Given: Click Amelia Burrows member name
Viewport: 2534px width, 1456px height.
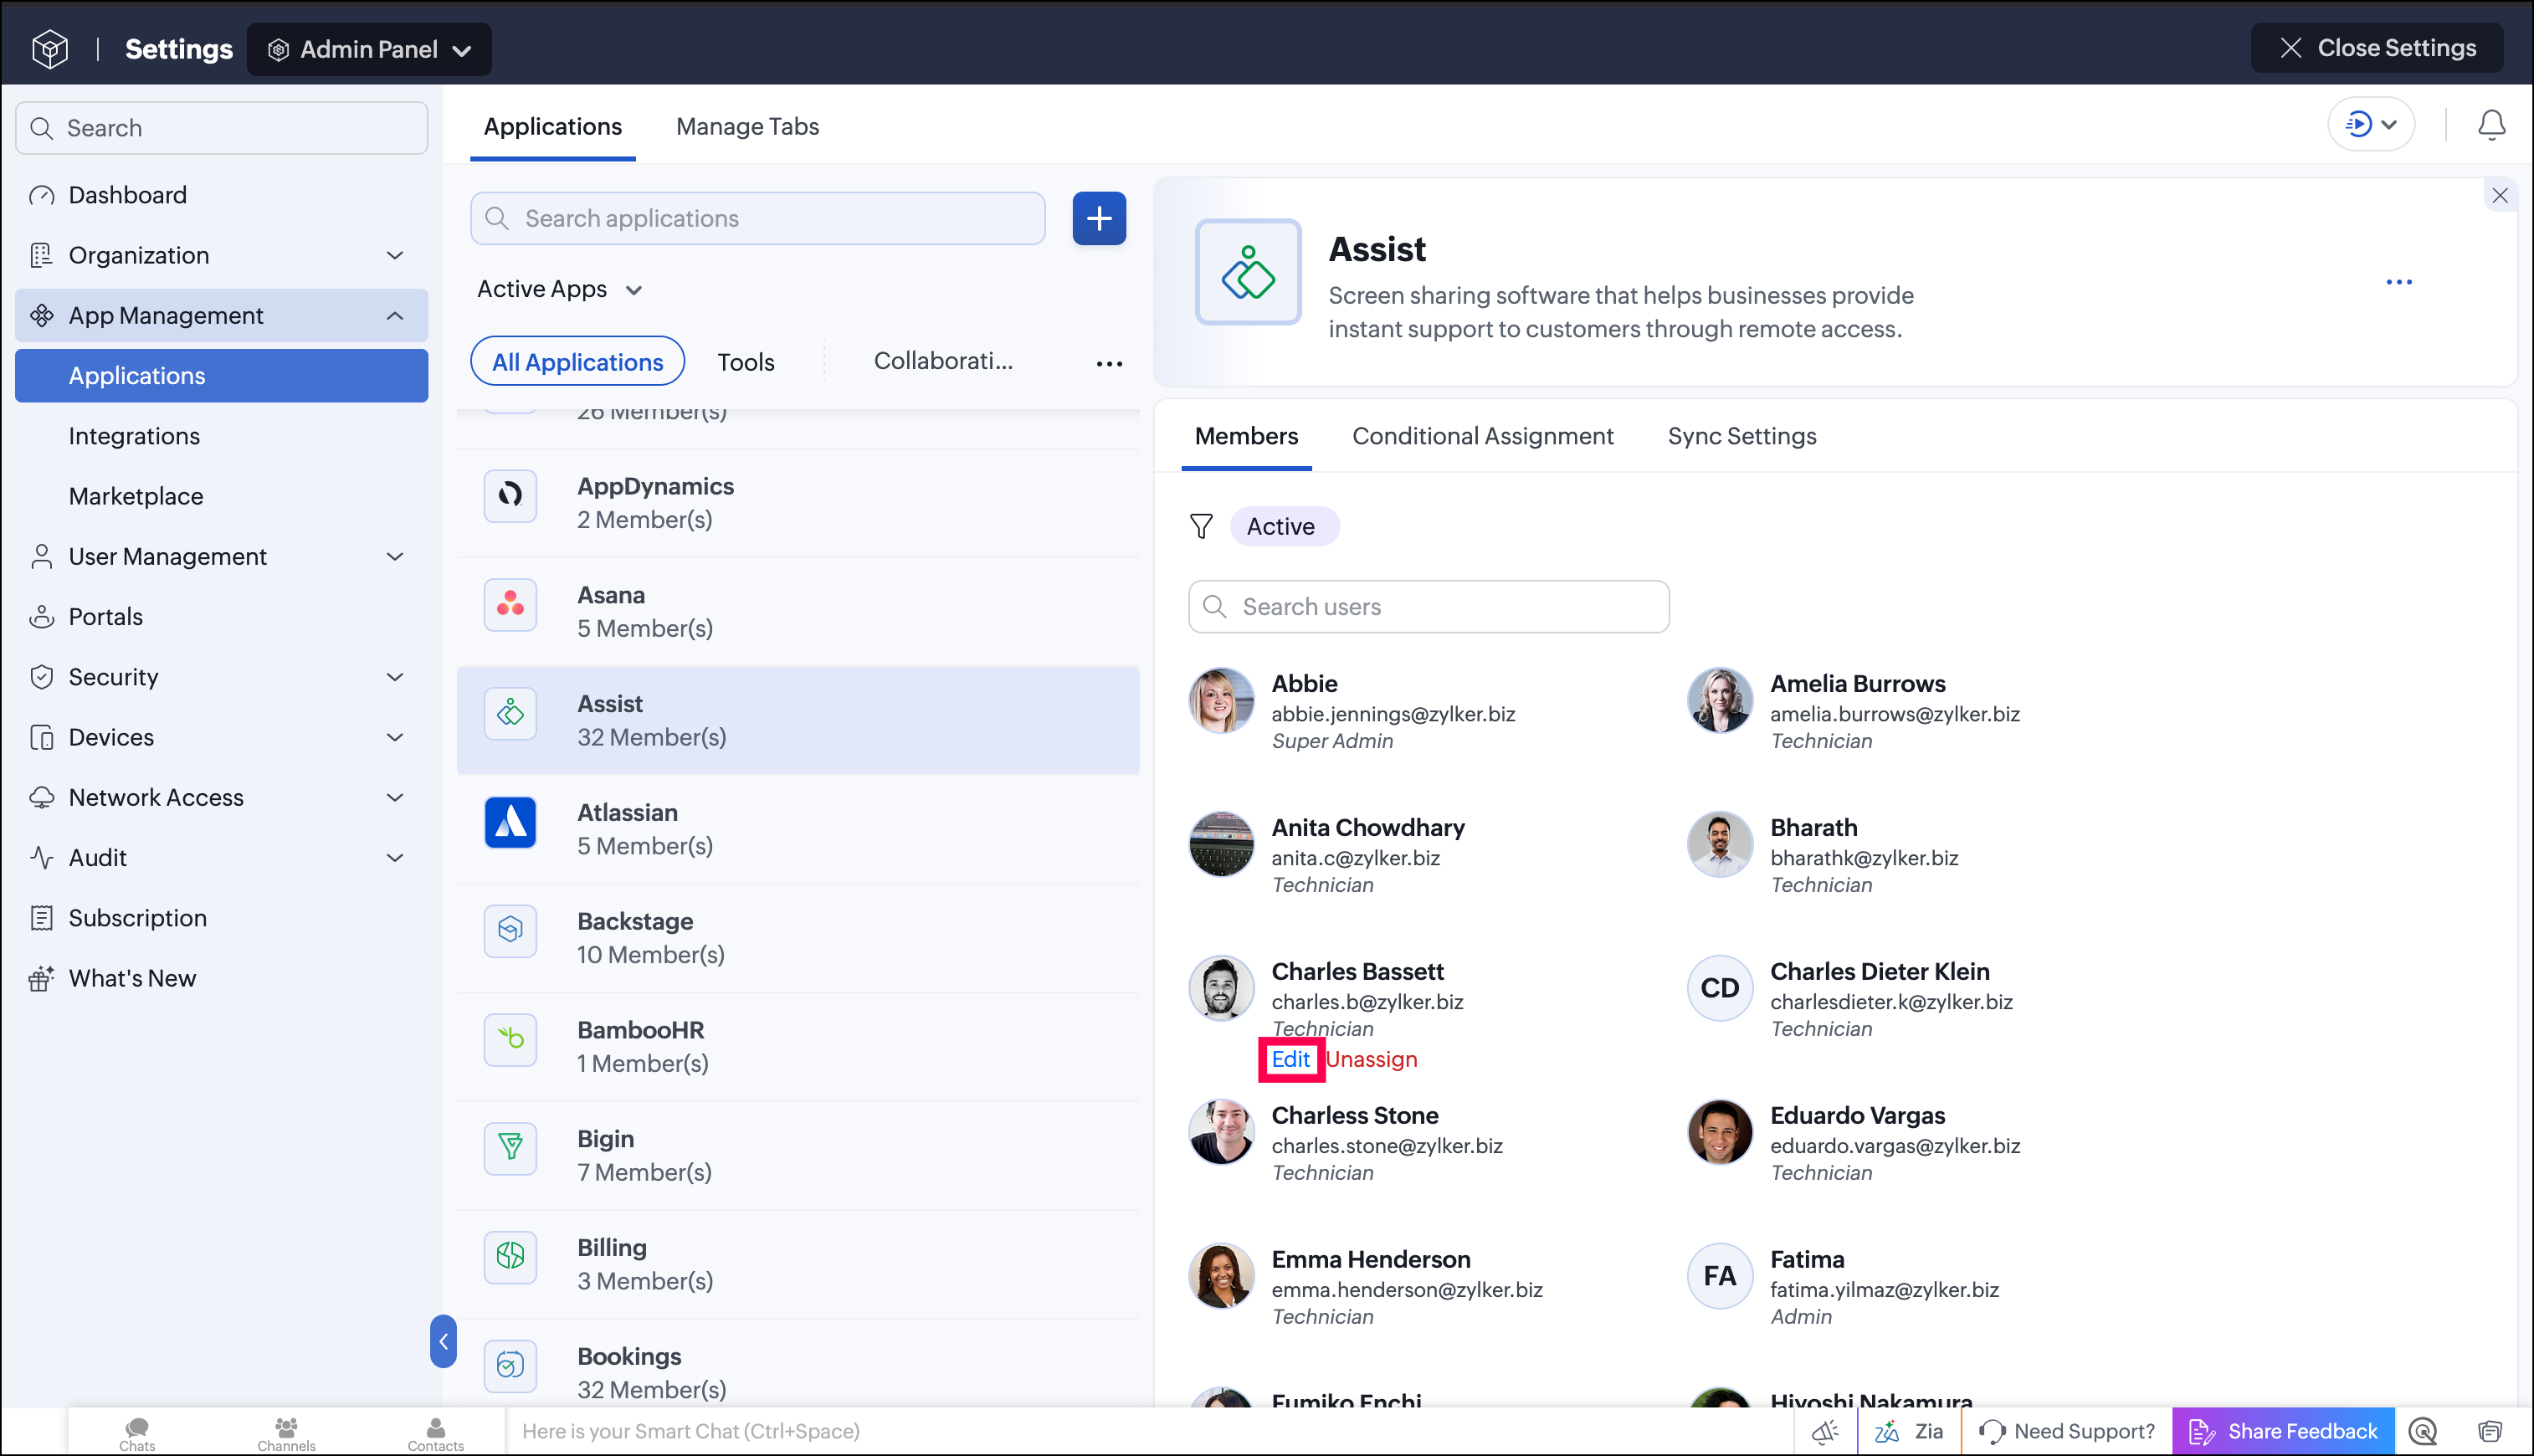Looking at the screenshot, I should point(1857,684).
